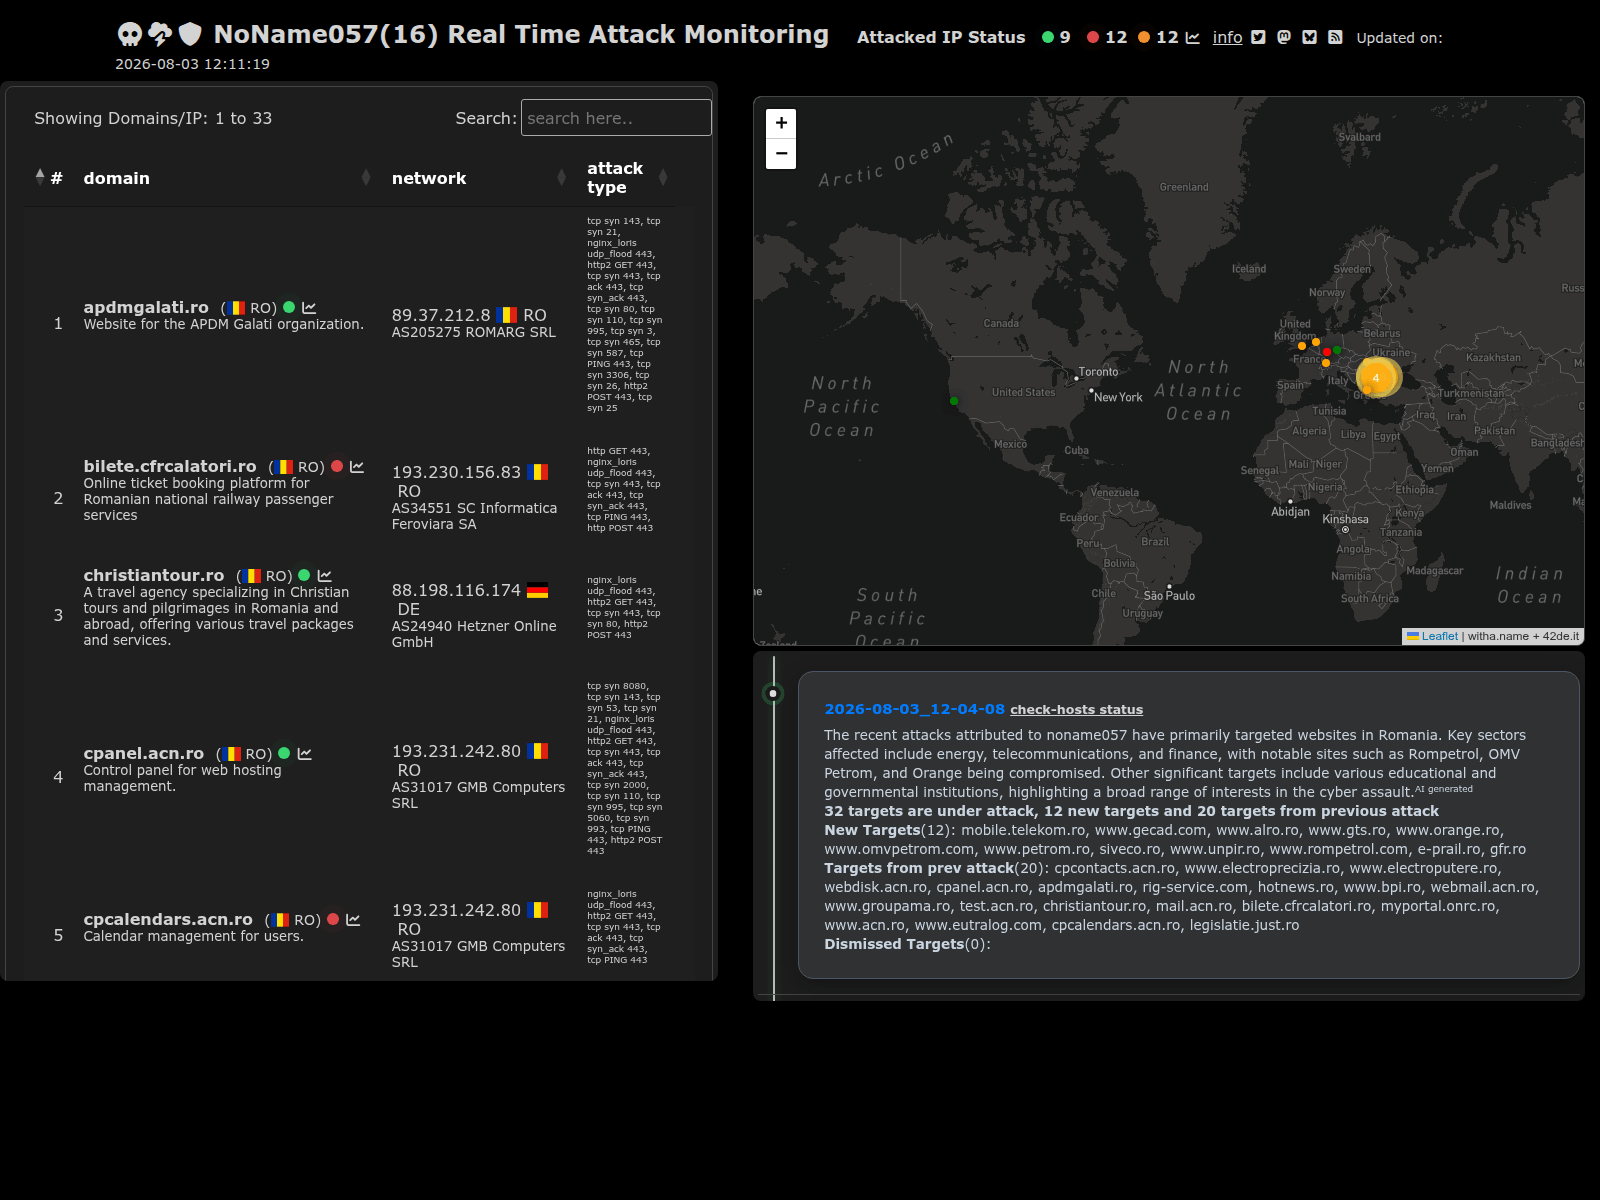Open the cpanel.acn.ro domain entry
This screenshot has height=1200, width=1600.
coord(144,753)
